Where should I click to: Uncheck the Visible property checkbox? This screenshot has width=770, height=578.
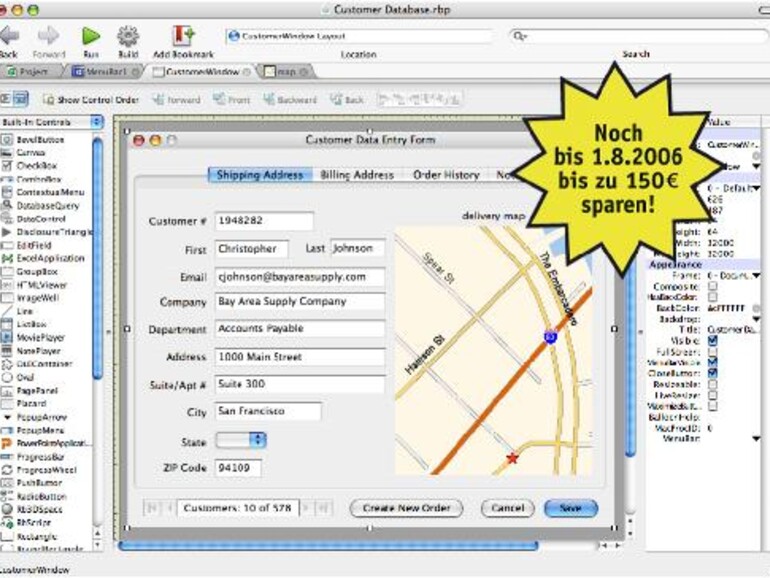(713, 340)
